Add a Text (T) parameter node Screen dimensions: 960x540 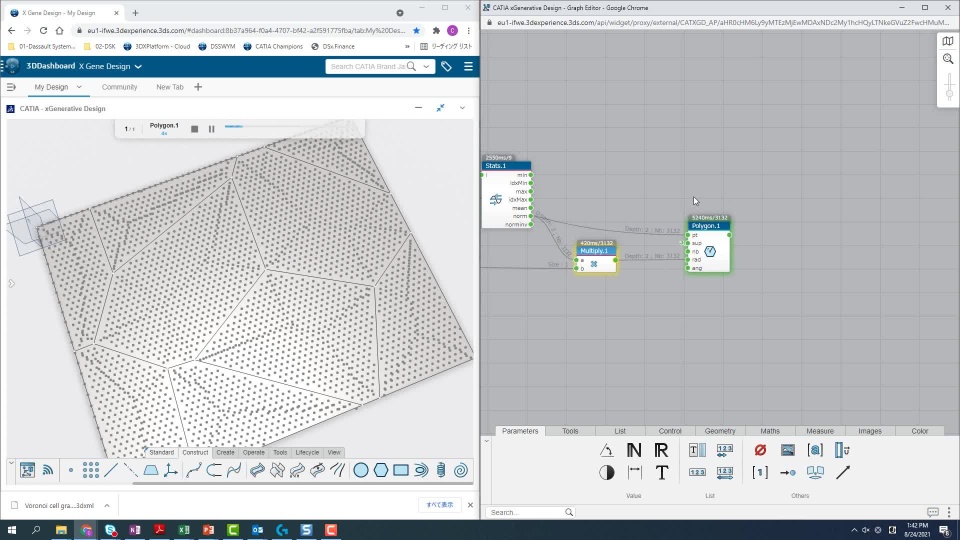coord(662,473)
